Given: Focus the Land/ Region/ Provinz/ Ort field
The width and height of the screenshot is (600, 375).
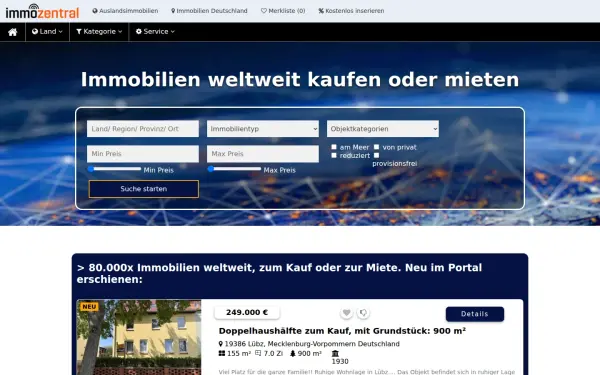Looking at the screenshot, I should click(143, 129).
